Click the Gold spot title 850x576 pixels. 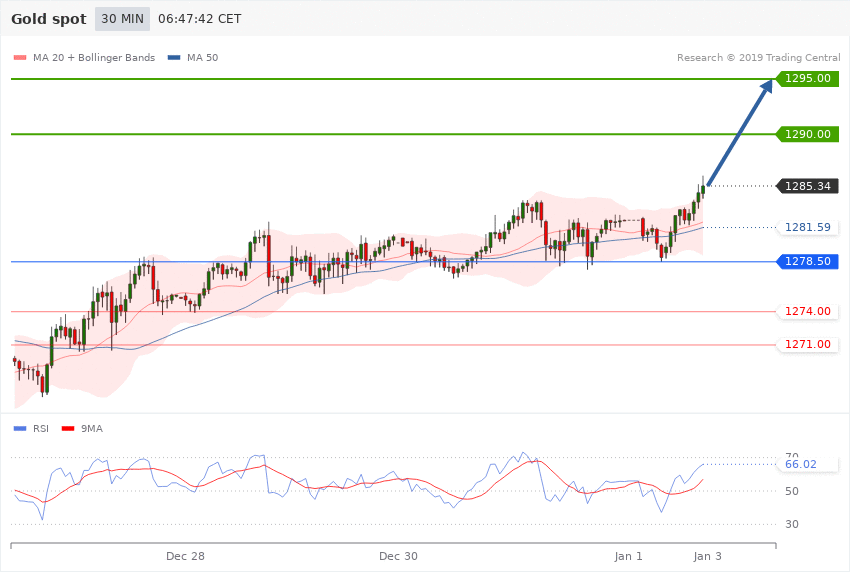tap(49, 19)
